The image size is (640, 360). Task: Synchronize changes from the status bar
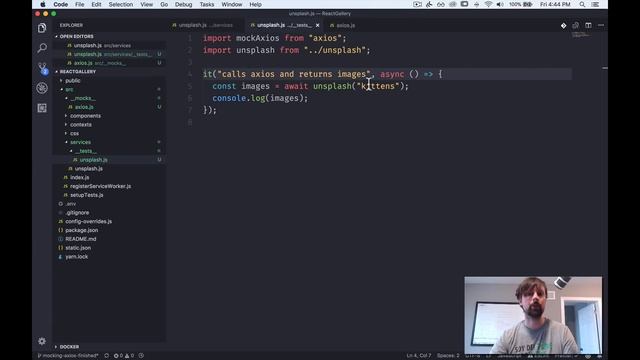click(107, 356)
